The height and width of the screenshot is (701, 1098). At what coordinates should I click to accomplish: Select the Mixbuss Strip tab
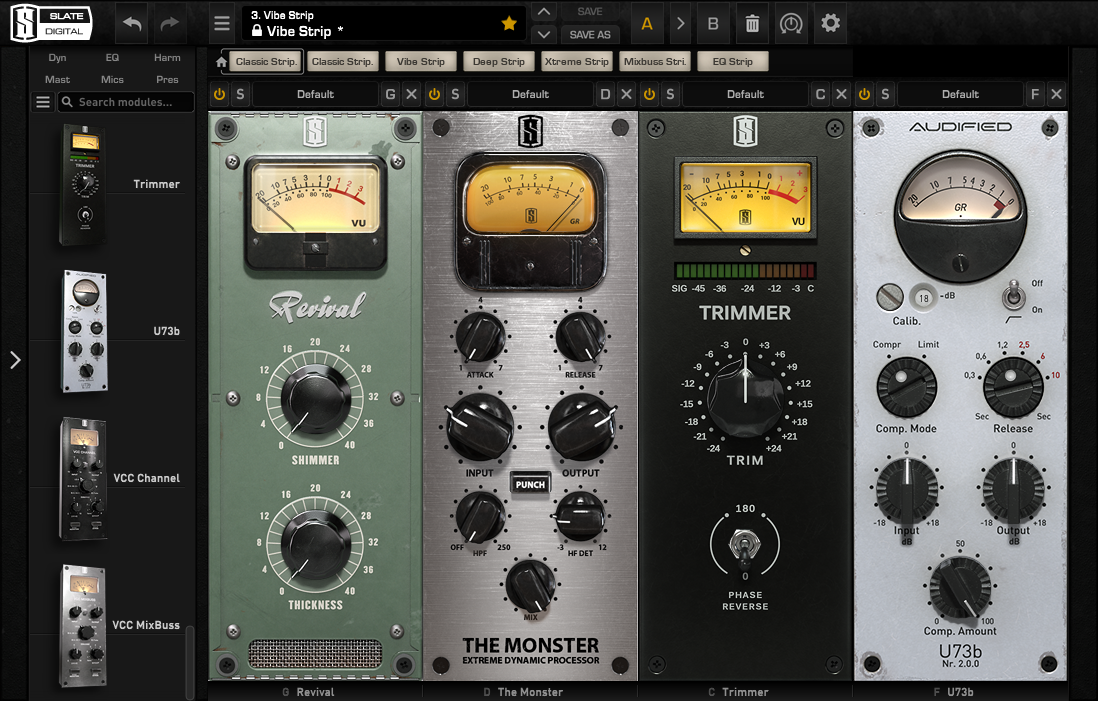click(x=655, y=62)
